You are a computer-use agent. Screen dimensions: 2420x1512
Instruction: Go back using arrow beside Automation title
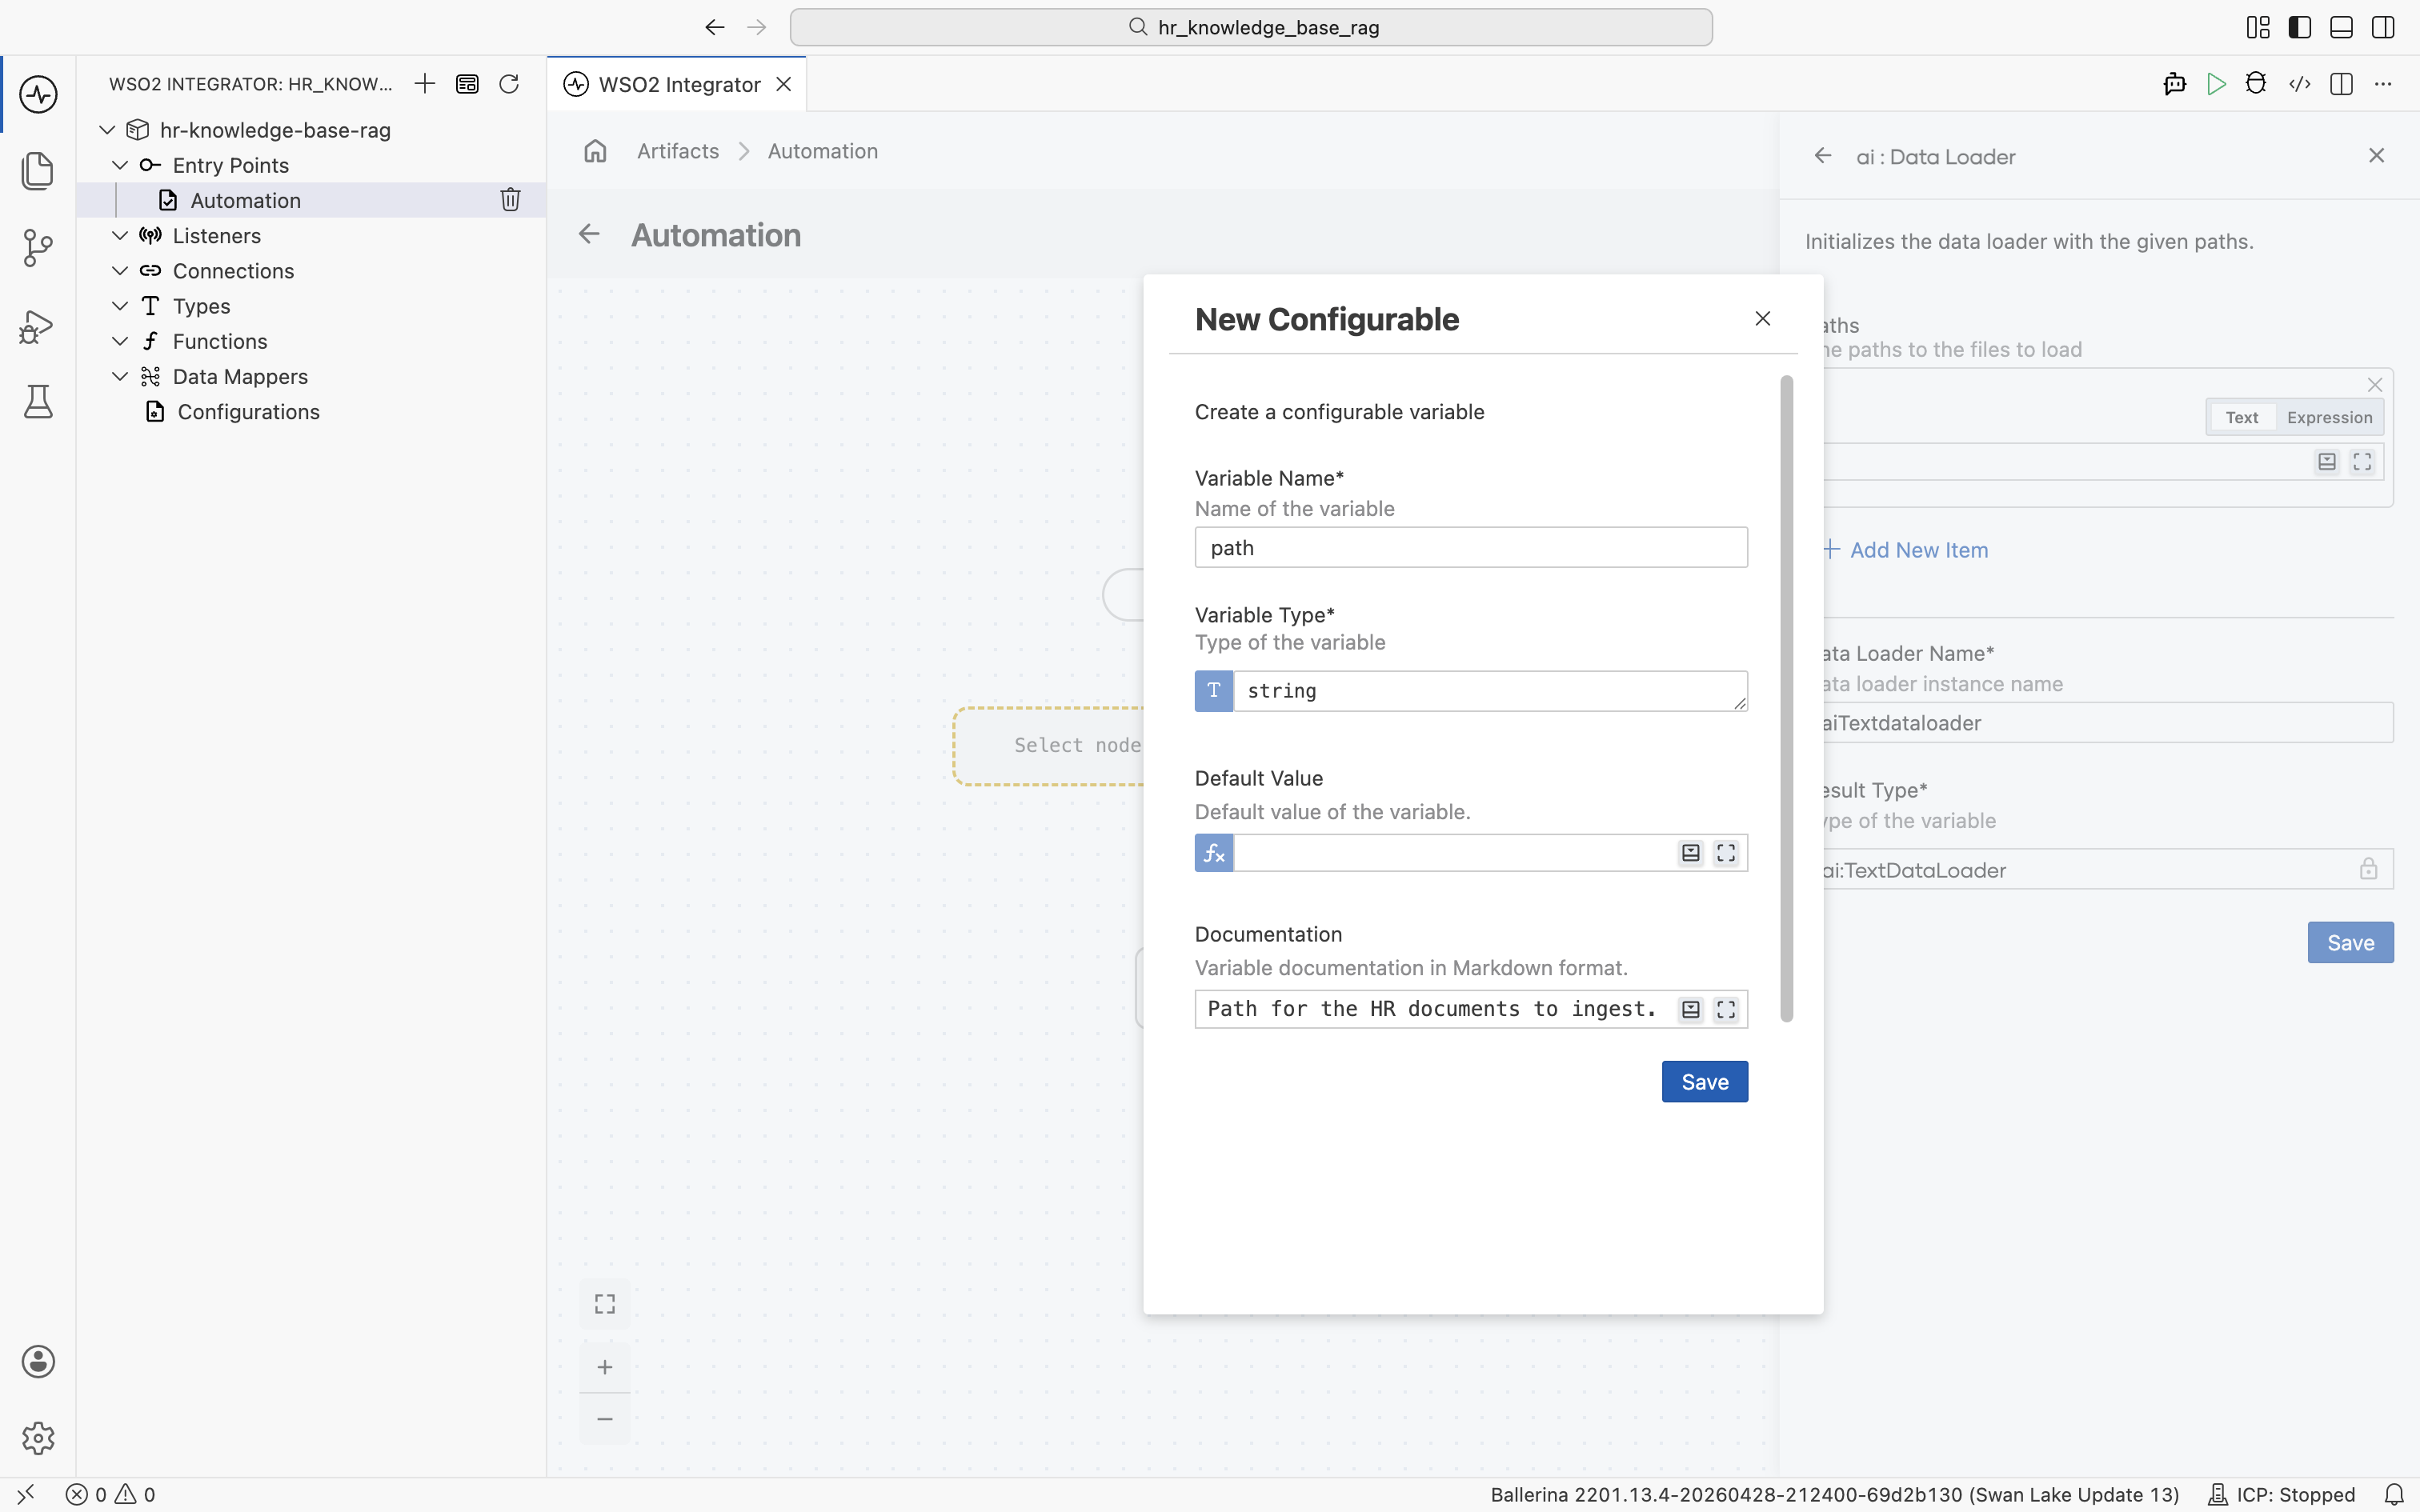[589, 234]
